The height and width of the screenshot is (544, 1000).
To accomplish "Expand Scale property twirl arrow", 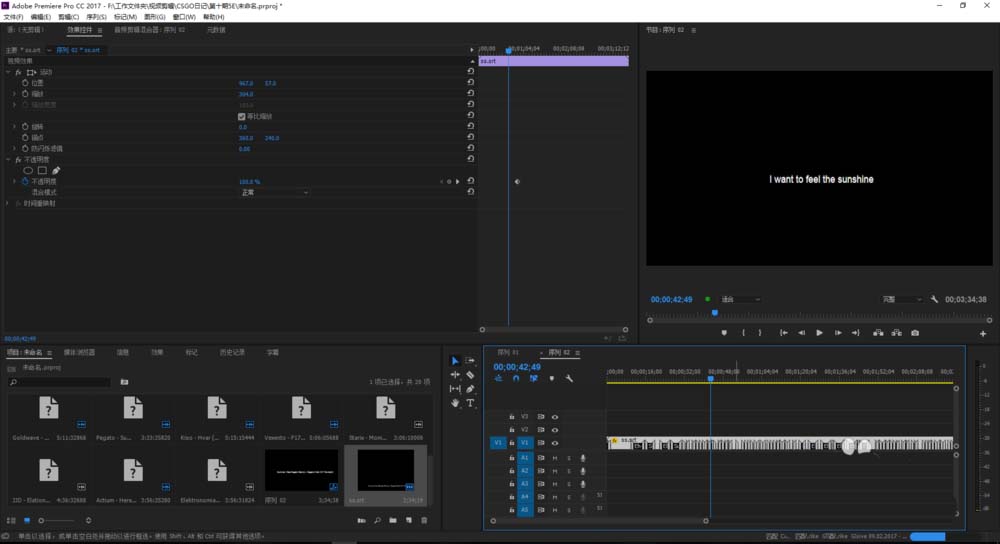I will (x=15, y=94).
